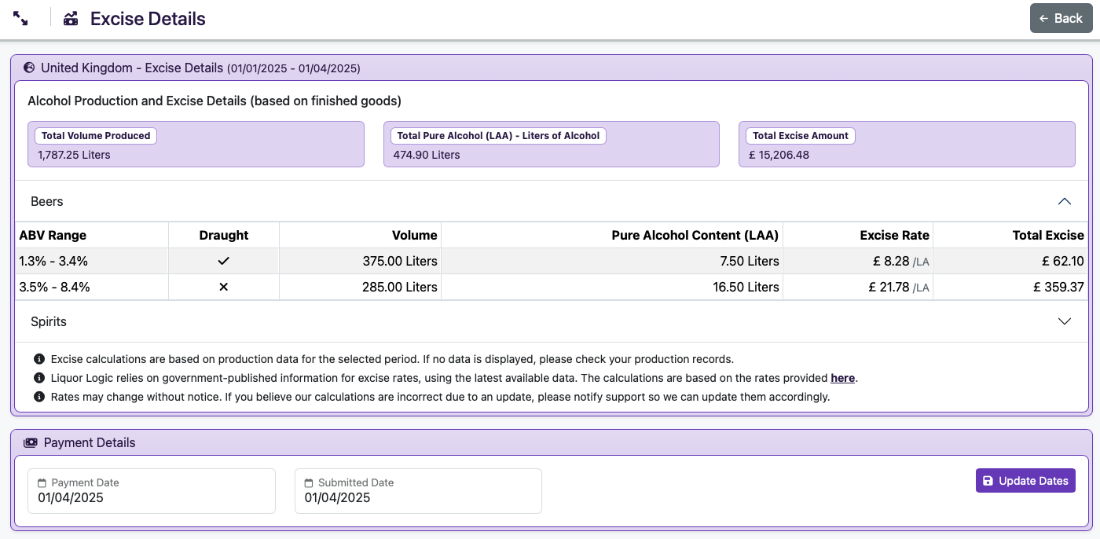Screen dimensions: 1100x539
Task: Click the Total Excise Amount badge
Action: pyautogui.click(x=800, y=136)
